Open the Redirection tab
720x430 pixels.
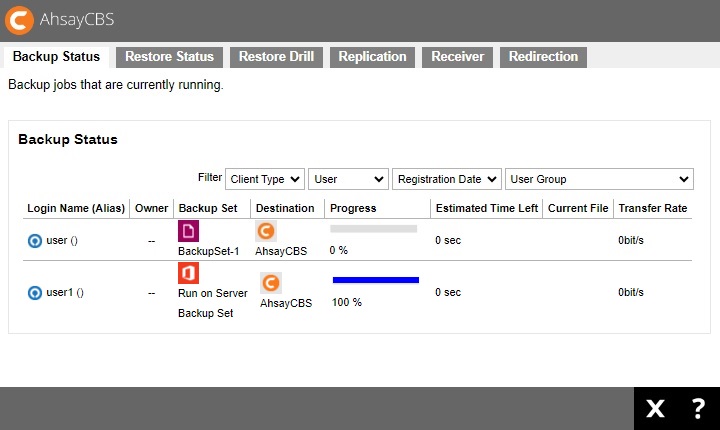point(543,57)
